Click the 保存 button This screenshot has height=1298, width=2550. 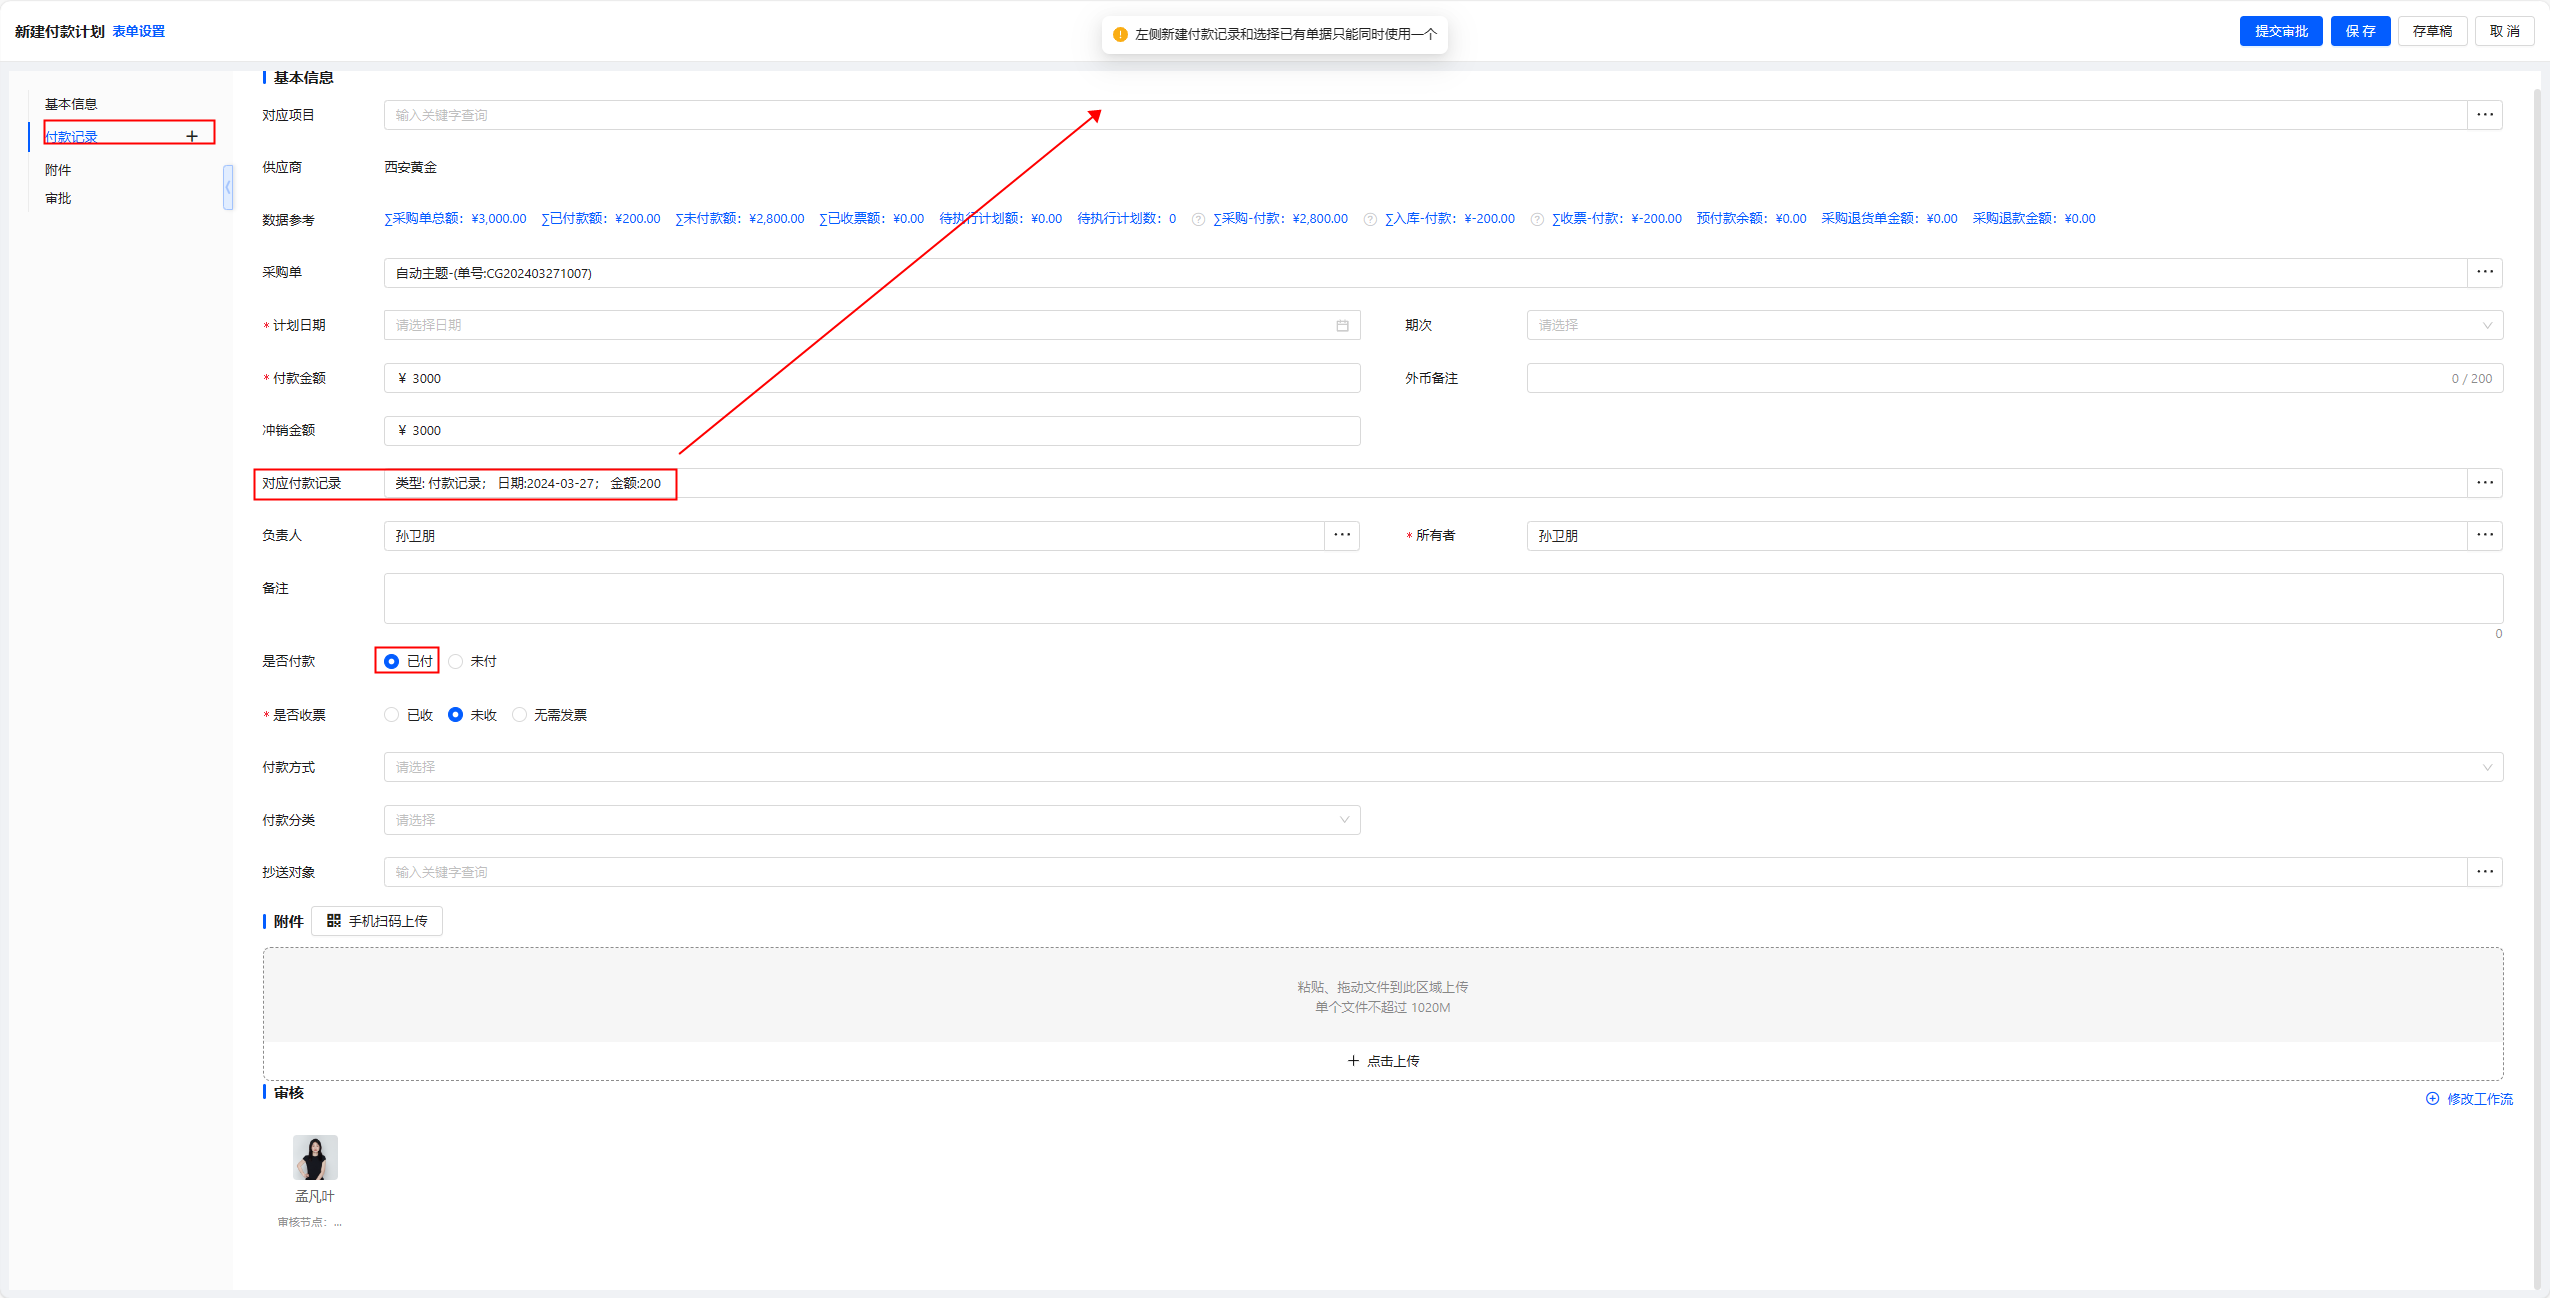(x=2361, y=31)
